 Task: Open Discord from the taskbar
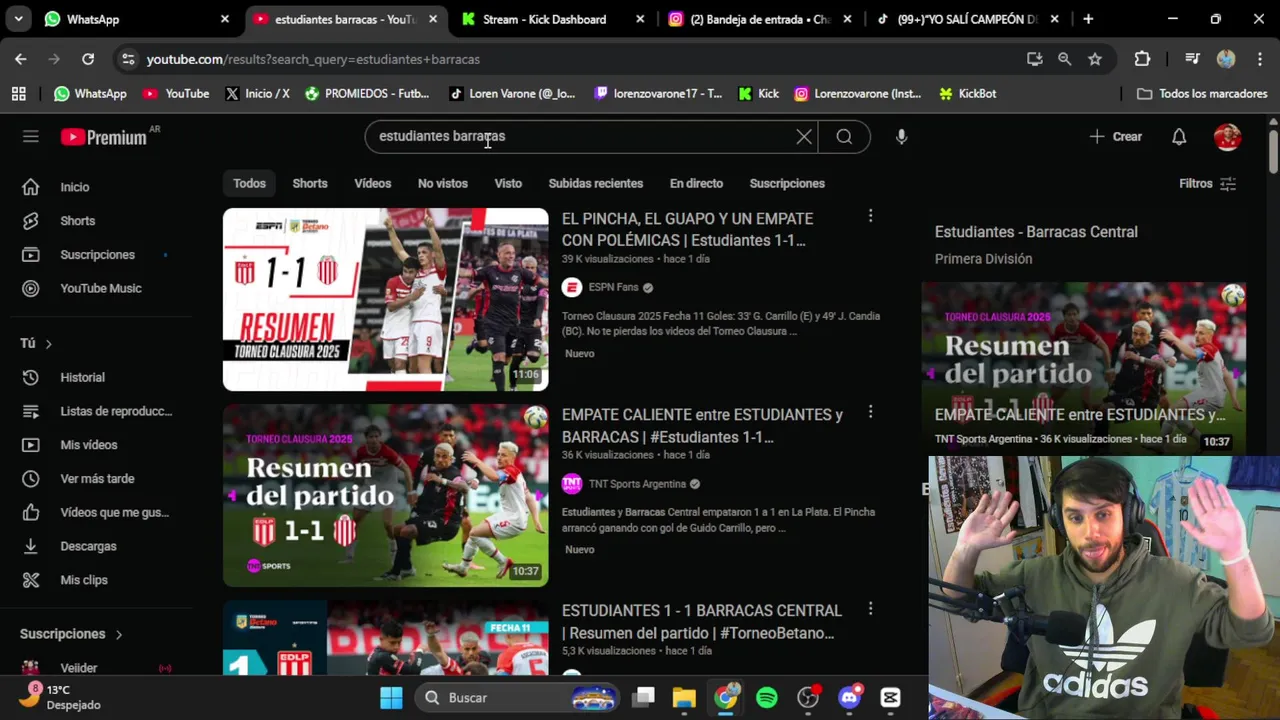tap(850, 697)
